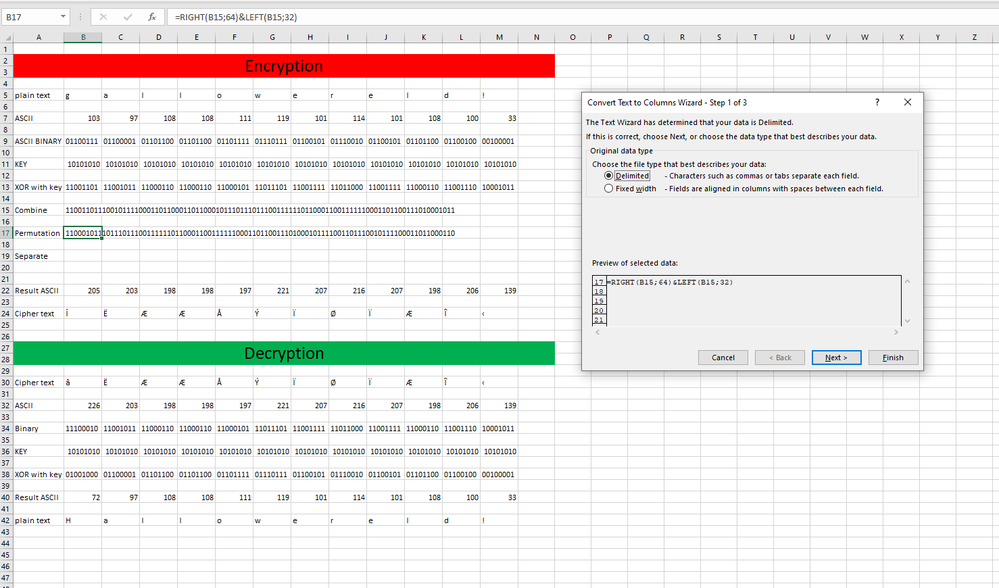Click the 'Permutation' label cell
This screenshot has height=588, width=999.
click(37, 233)
